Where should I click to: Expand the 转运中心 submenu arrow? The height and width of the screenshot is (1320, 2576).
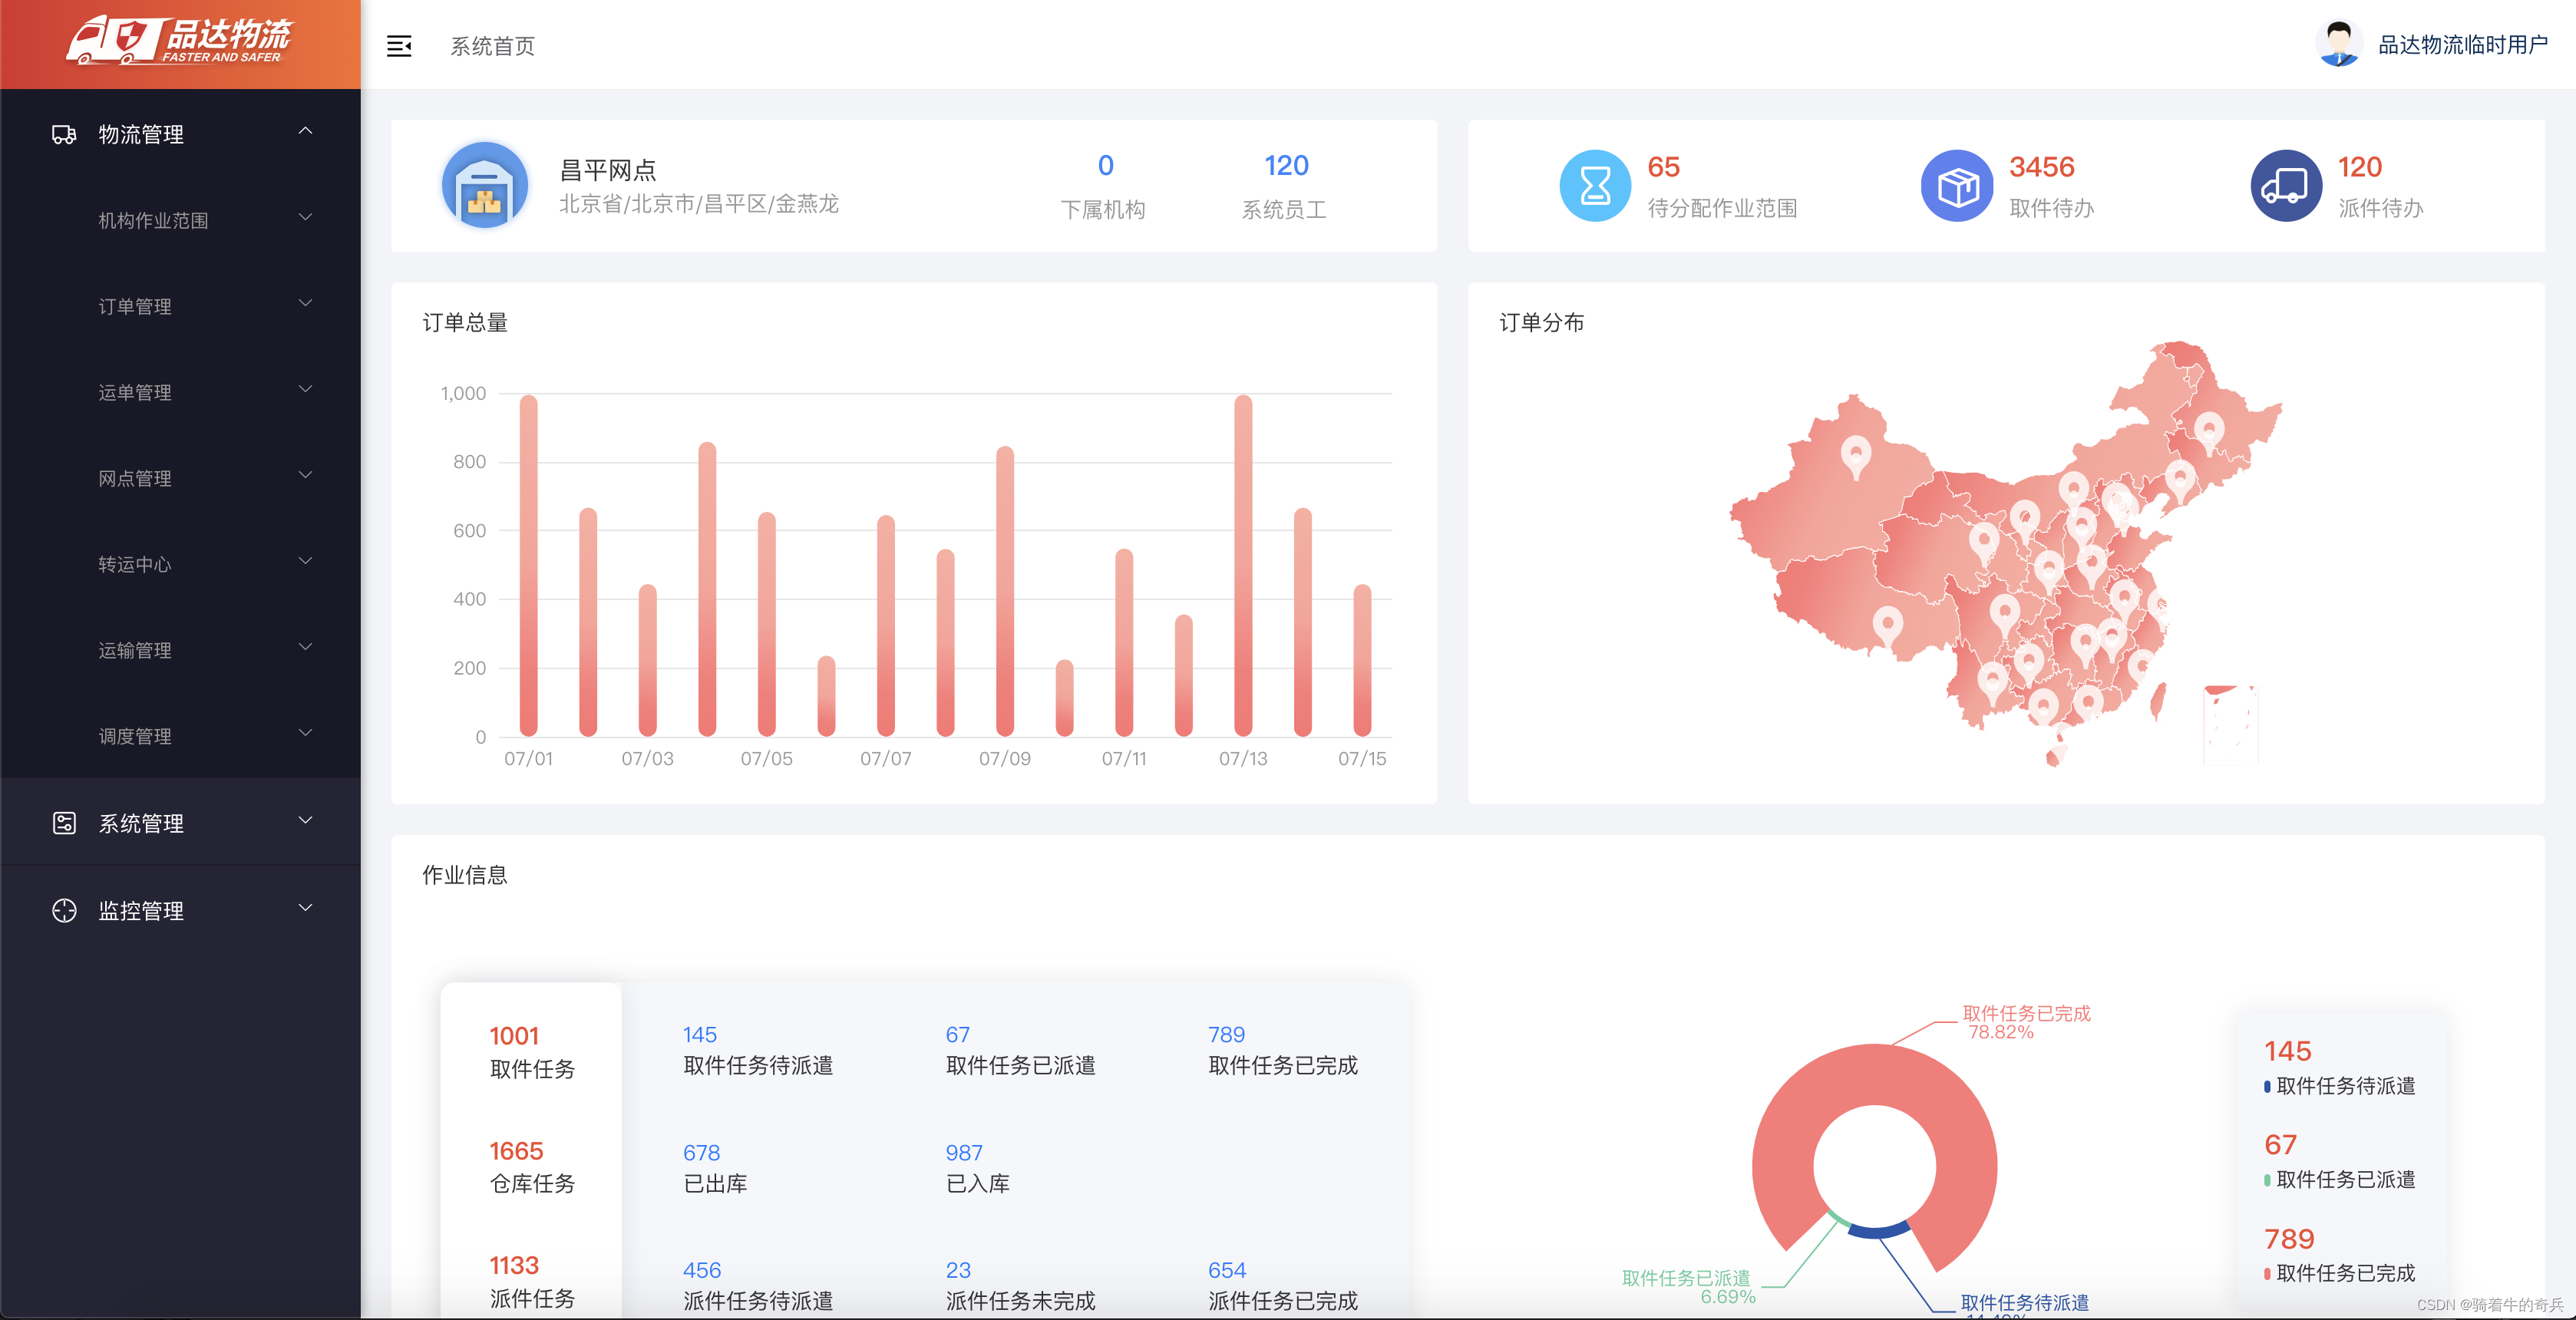[306, 561]
